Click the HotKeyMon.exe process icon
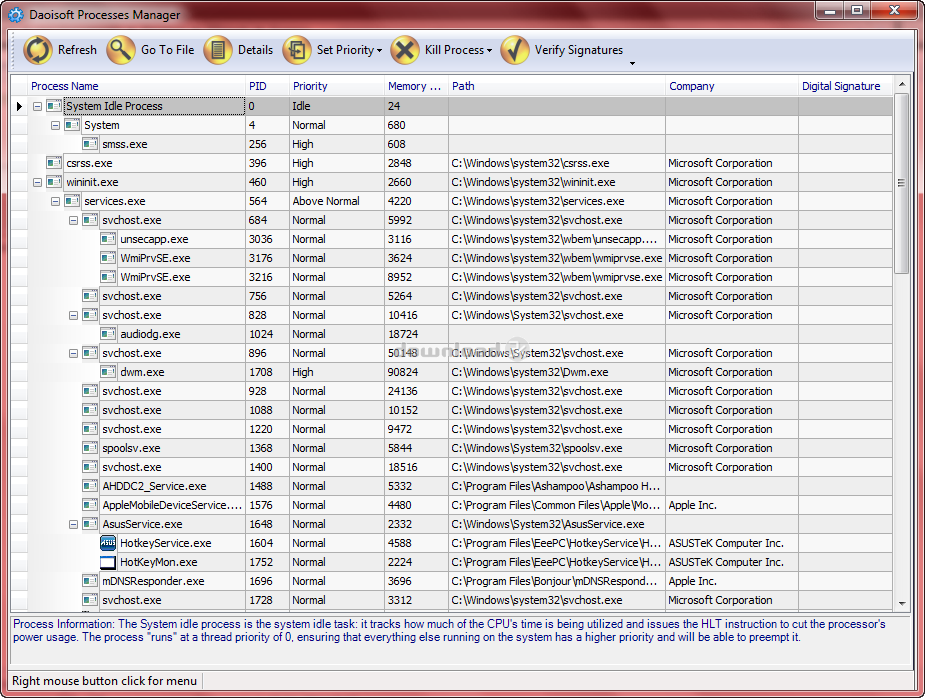 [108, 562]
